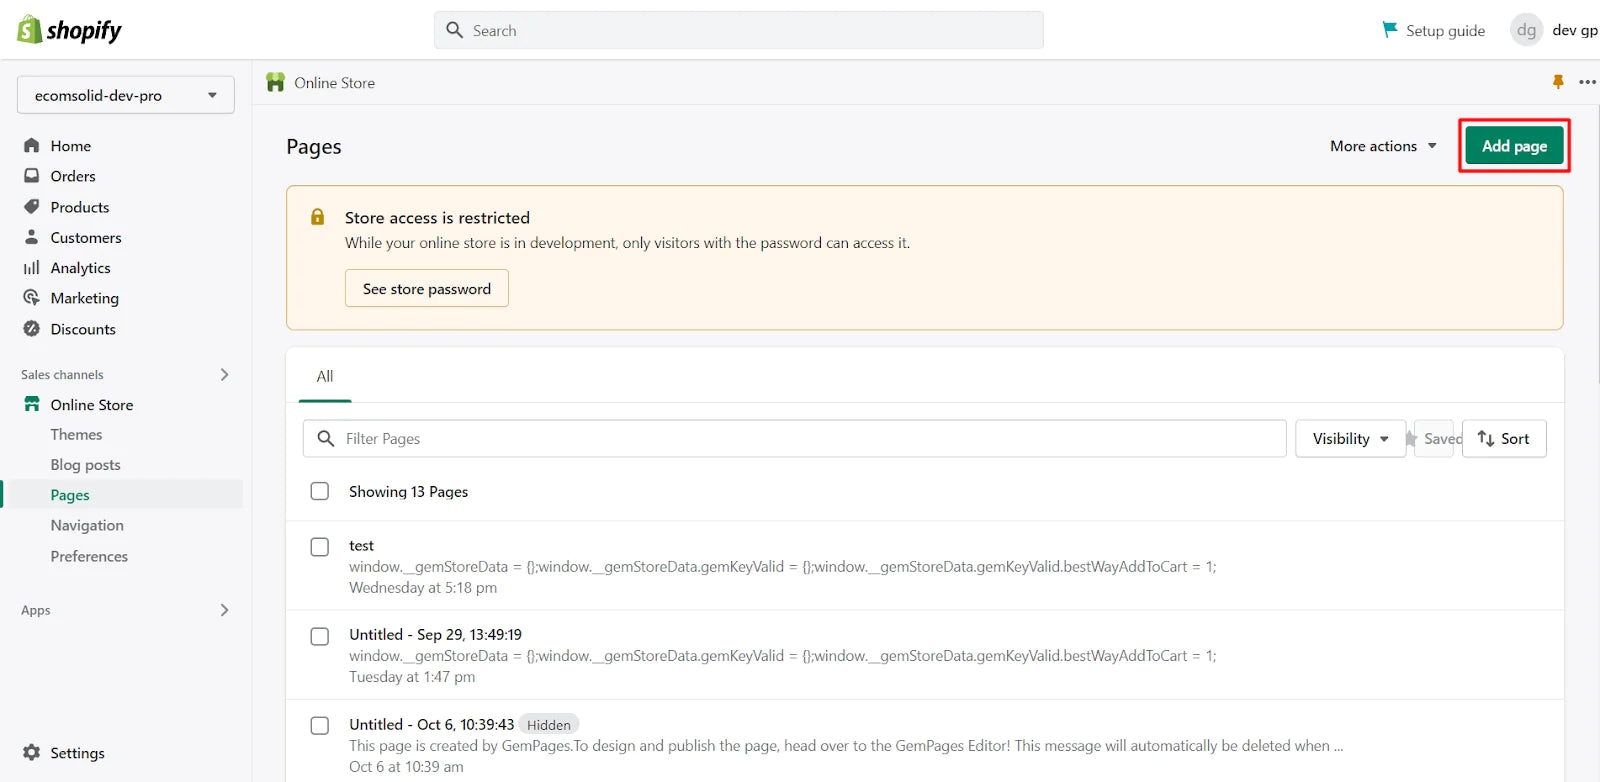
Task: Click the Sort button
Action: pos(1504,438)
